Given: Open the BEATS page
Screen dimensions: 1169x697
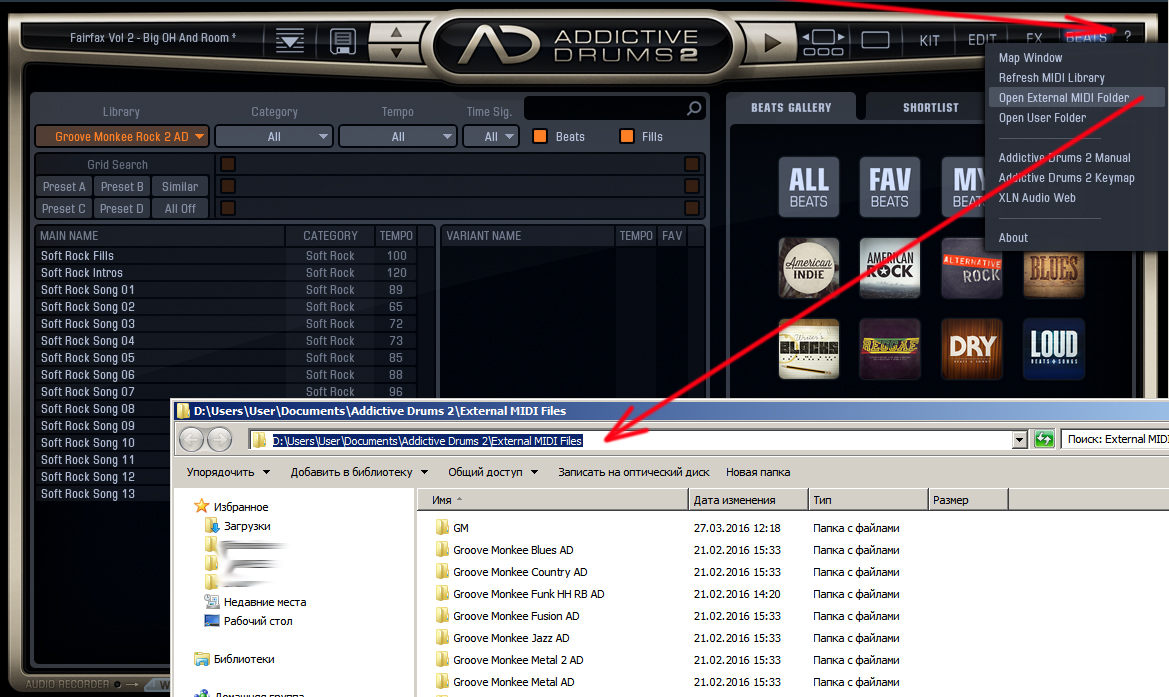Looking at the screenshot, I should tap(1086, 37).
